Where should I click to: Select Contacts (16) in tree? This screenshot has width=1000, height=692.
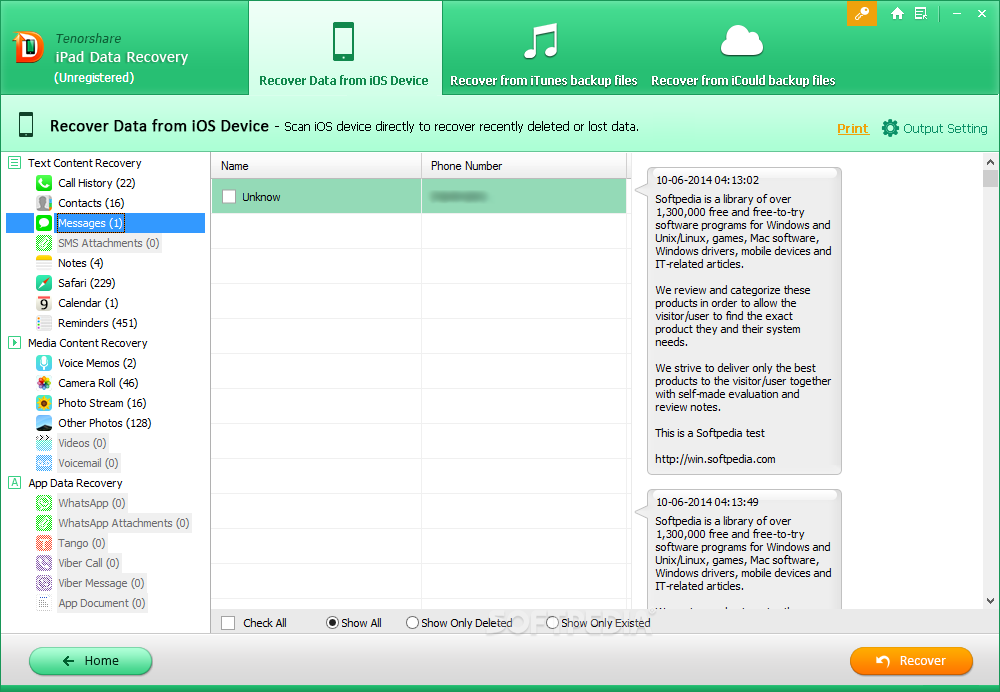pos(91,203)
